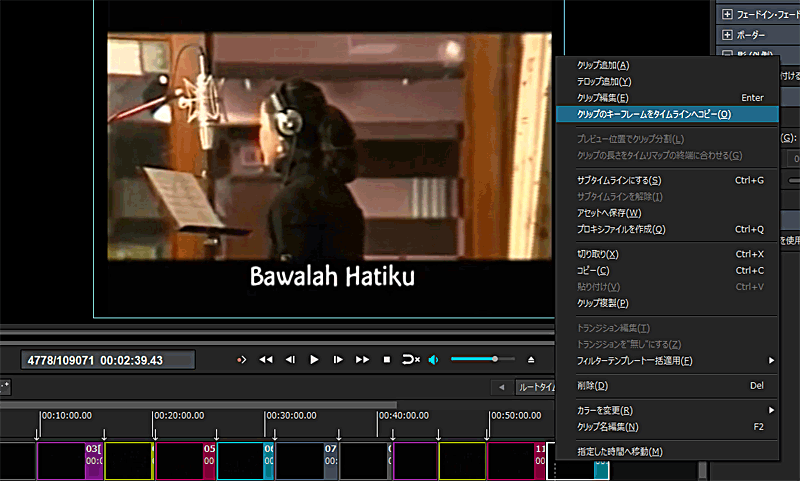The height and width of the screenshot is (481, 800).
Task: Toggle the loop playback icon
Action: click(411, 360)
